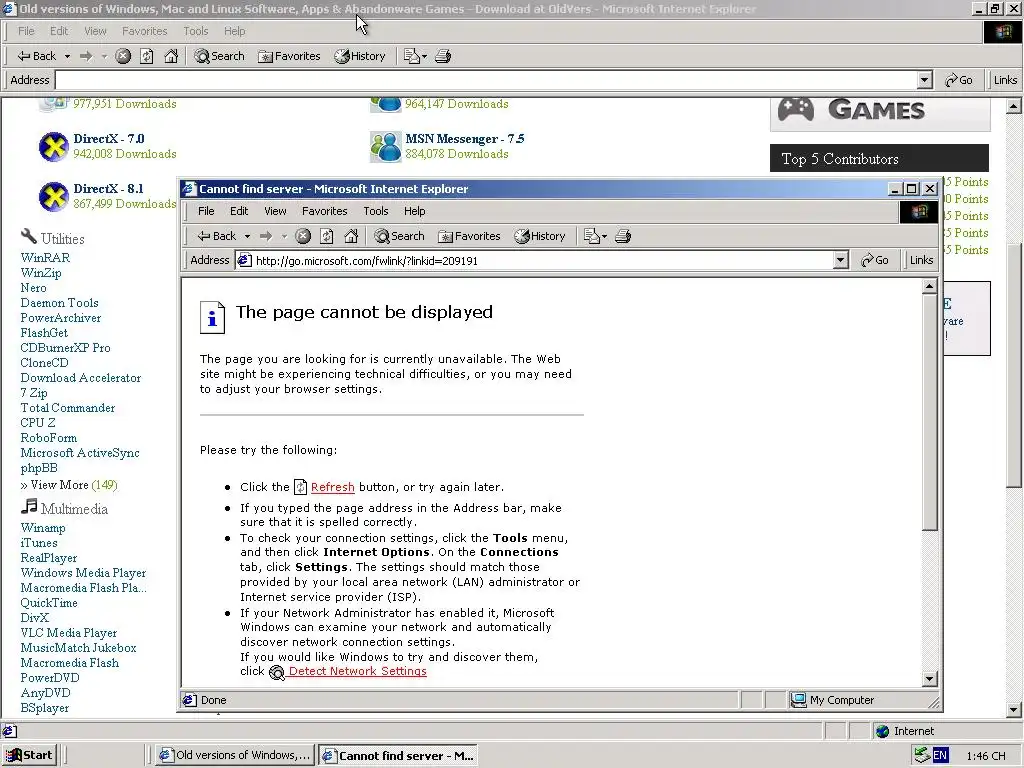Click language EN indicator in system tray
The image size is (1024, 768).
click(940, 756)
